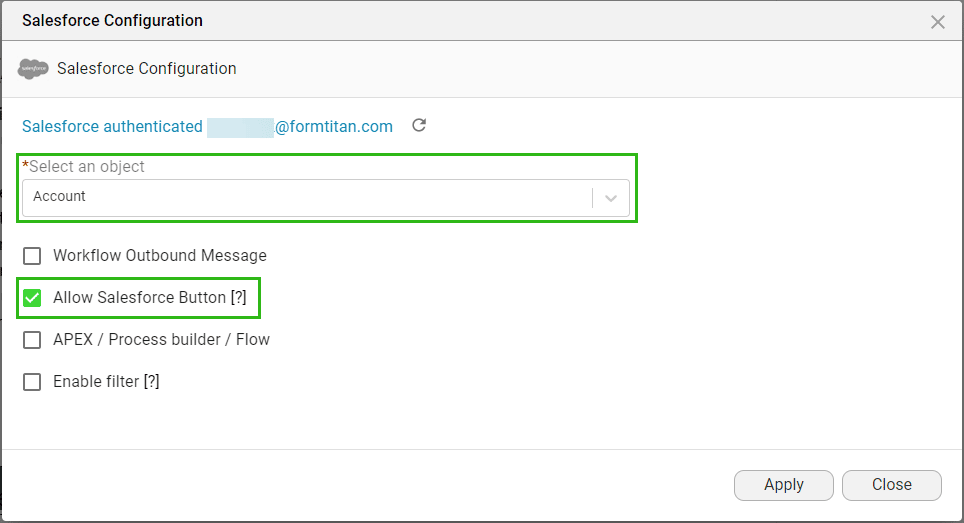Enable the Workflow Outbound Message checkbox
Viewport: 964px width, 523px height.
[33, 256]
